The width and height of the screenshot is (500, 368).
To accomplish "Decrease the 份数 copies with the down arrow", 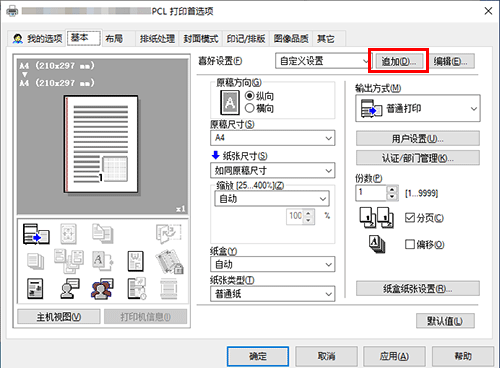I will (x=392, y=196).
